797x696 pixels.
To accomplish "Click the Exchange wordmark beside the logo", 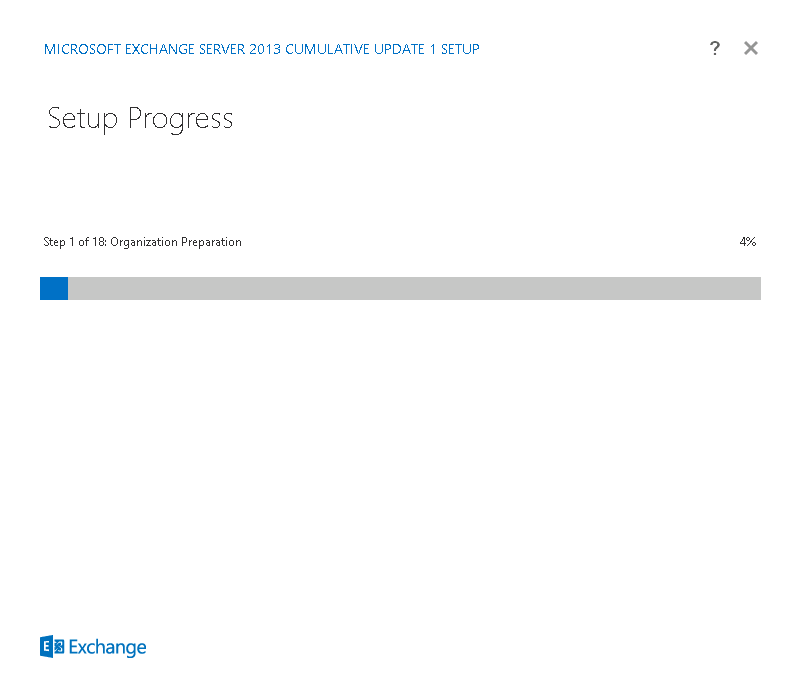I will point(107,647).
